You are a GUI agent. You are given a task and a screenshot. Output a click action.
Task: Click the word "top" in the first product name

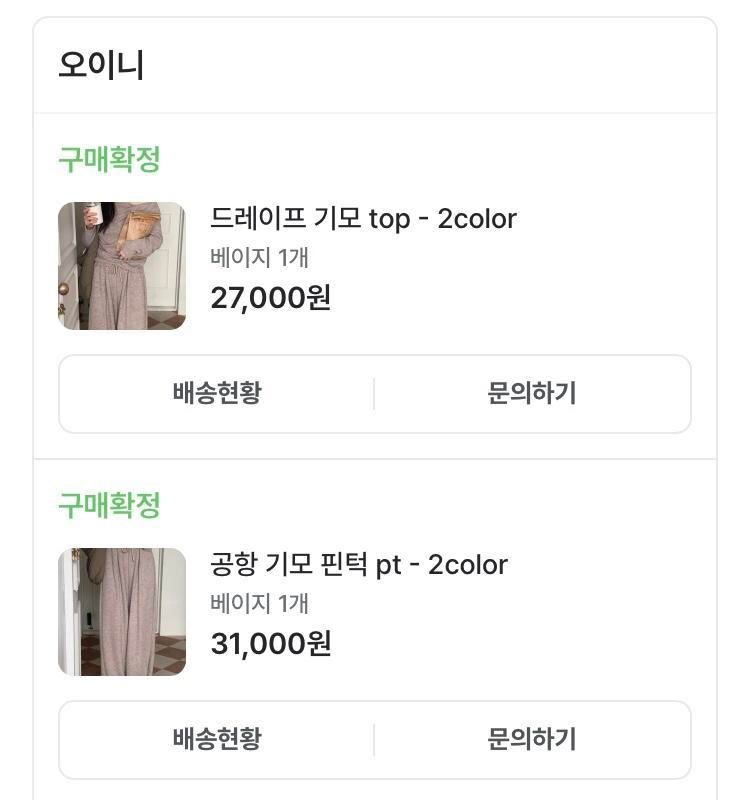tap(389, 220)
